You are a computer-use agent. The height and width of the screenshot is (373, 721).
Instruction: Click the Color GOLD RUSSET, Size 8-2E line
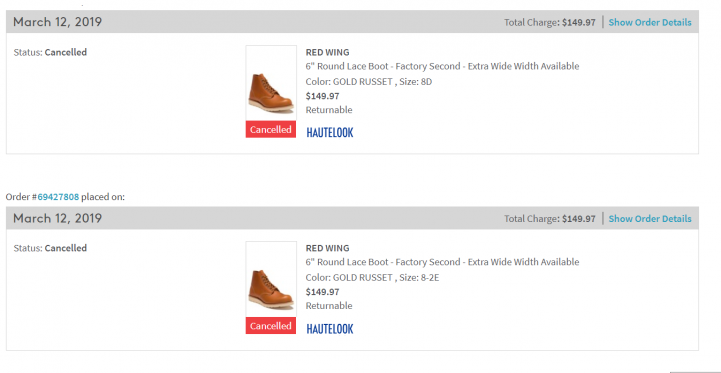(x=372, y=278)
